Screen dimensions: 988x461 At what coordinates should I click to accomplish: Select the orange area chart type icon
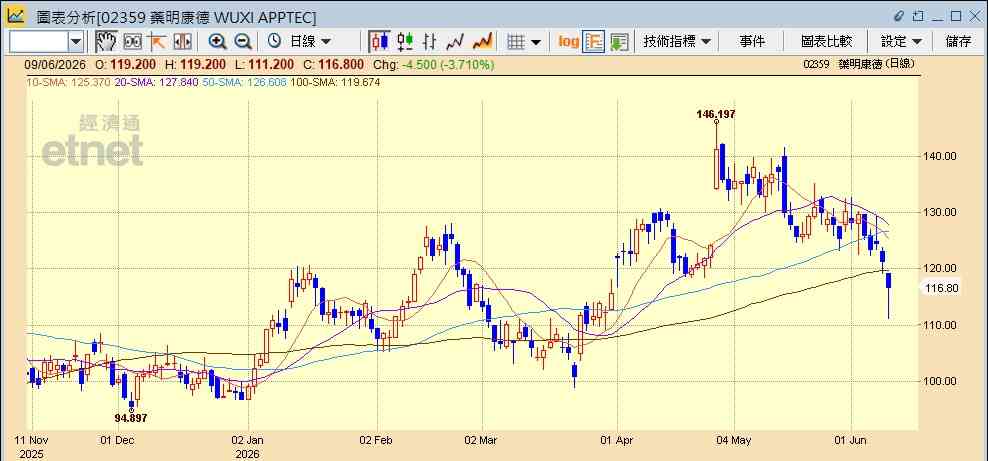click(x=482, y=42)
